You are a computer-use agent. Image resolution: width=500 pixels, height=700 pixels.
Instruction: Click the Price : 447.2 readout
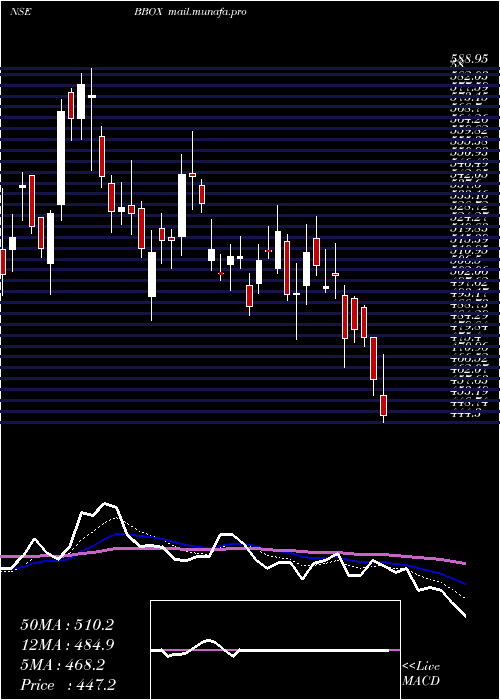click(x=67, y=685)
